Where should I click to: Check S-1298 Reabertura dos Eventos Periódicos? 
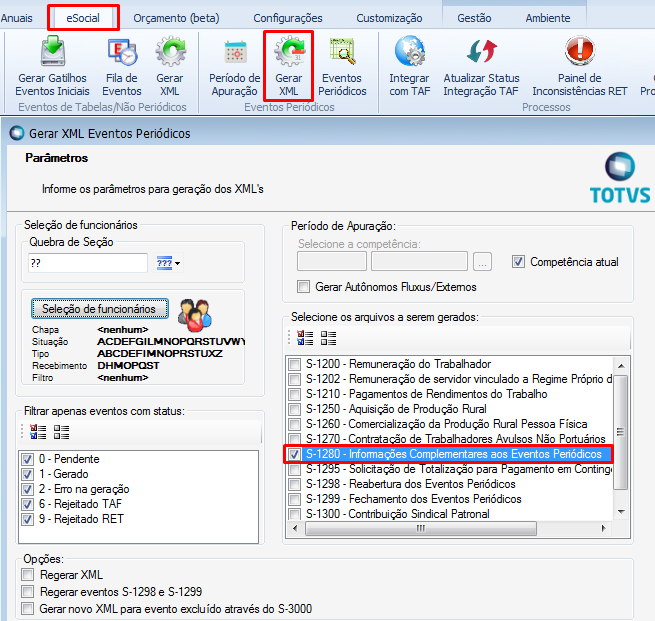pyautogui.click(x=294, y=484)
